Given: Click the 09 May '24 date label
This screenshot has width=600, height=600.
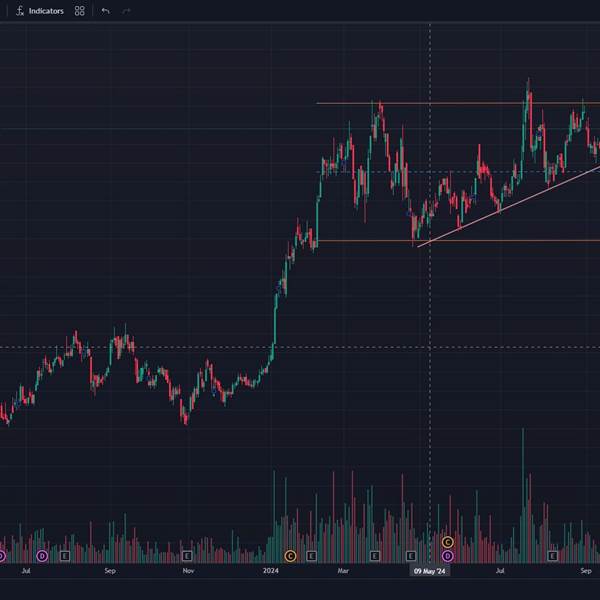Looking at the screenshot, I should [x=430, y=571].
